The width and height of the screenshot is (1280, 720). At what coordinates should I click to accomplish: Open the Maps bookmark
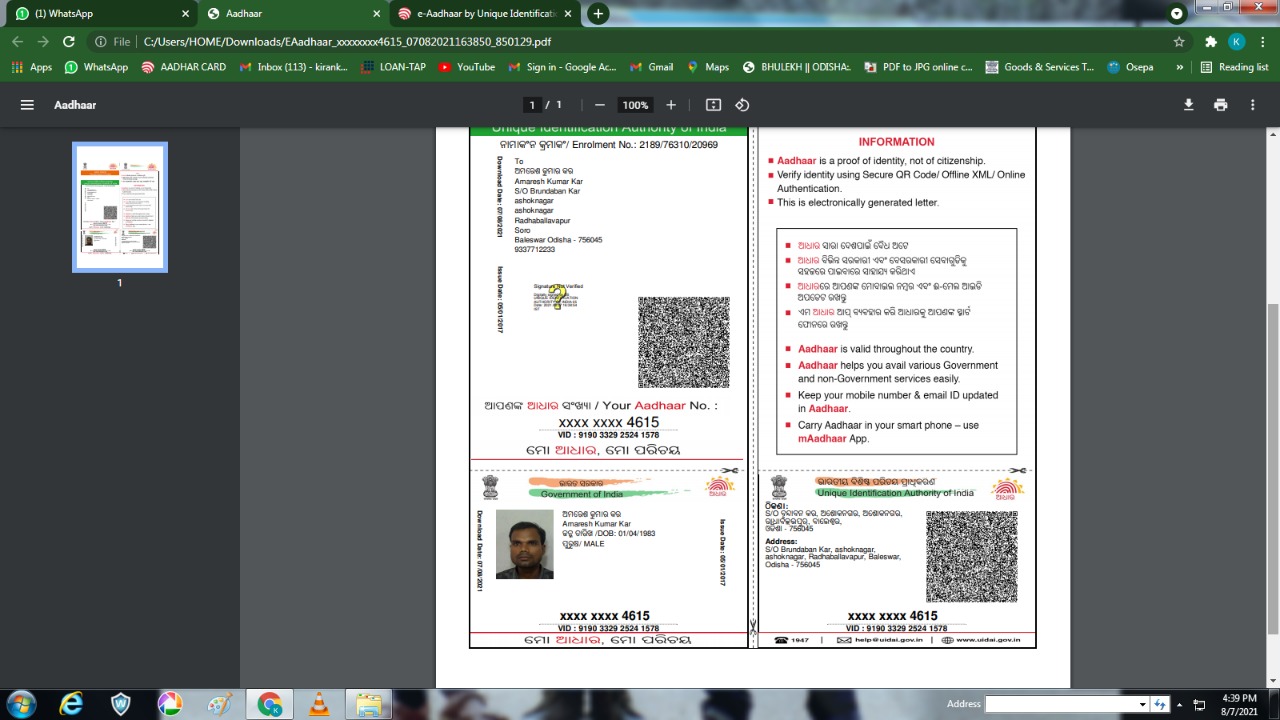(708, 67)
